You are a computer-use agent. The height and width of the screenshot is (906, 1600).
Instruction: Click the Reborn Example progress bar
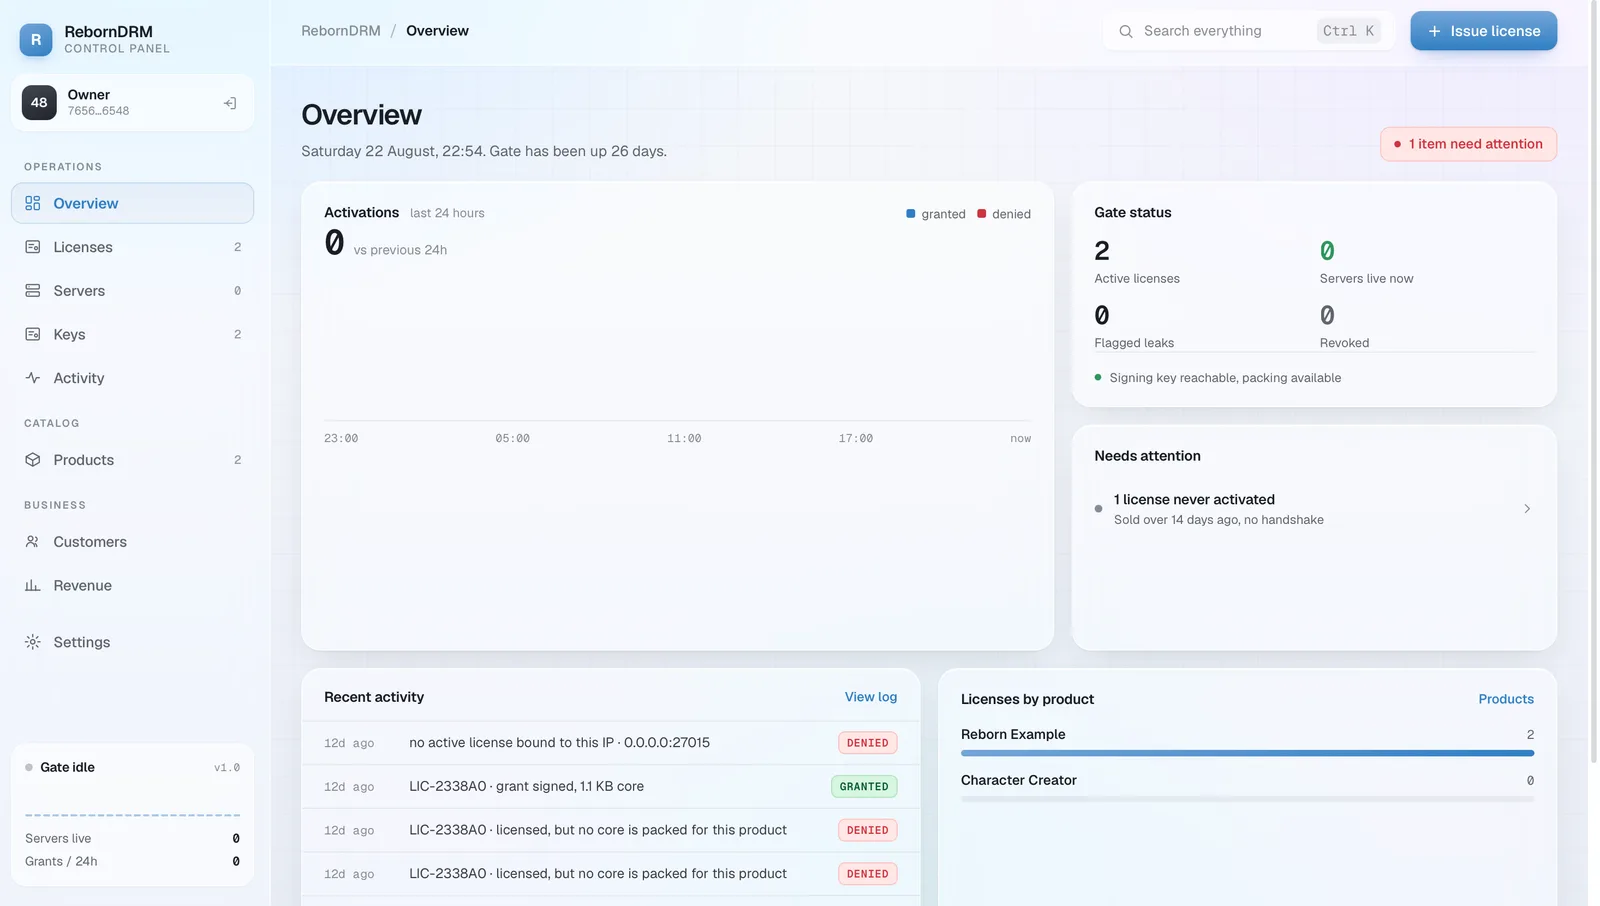click(x=1247, y=753)
